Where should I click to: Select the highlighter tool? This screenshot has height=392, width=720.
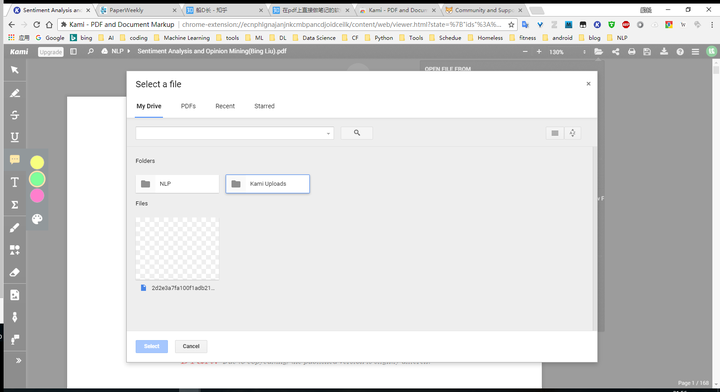[x=15, y=93]
